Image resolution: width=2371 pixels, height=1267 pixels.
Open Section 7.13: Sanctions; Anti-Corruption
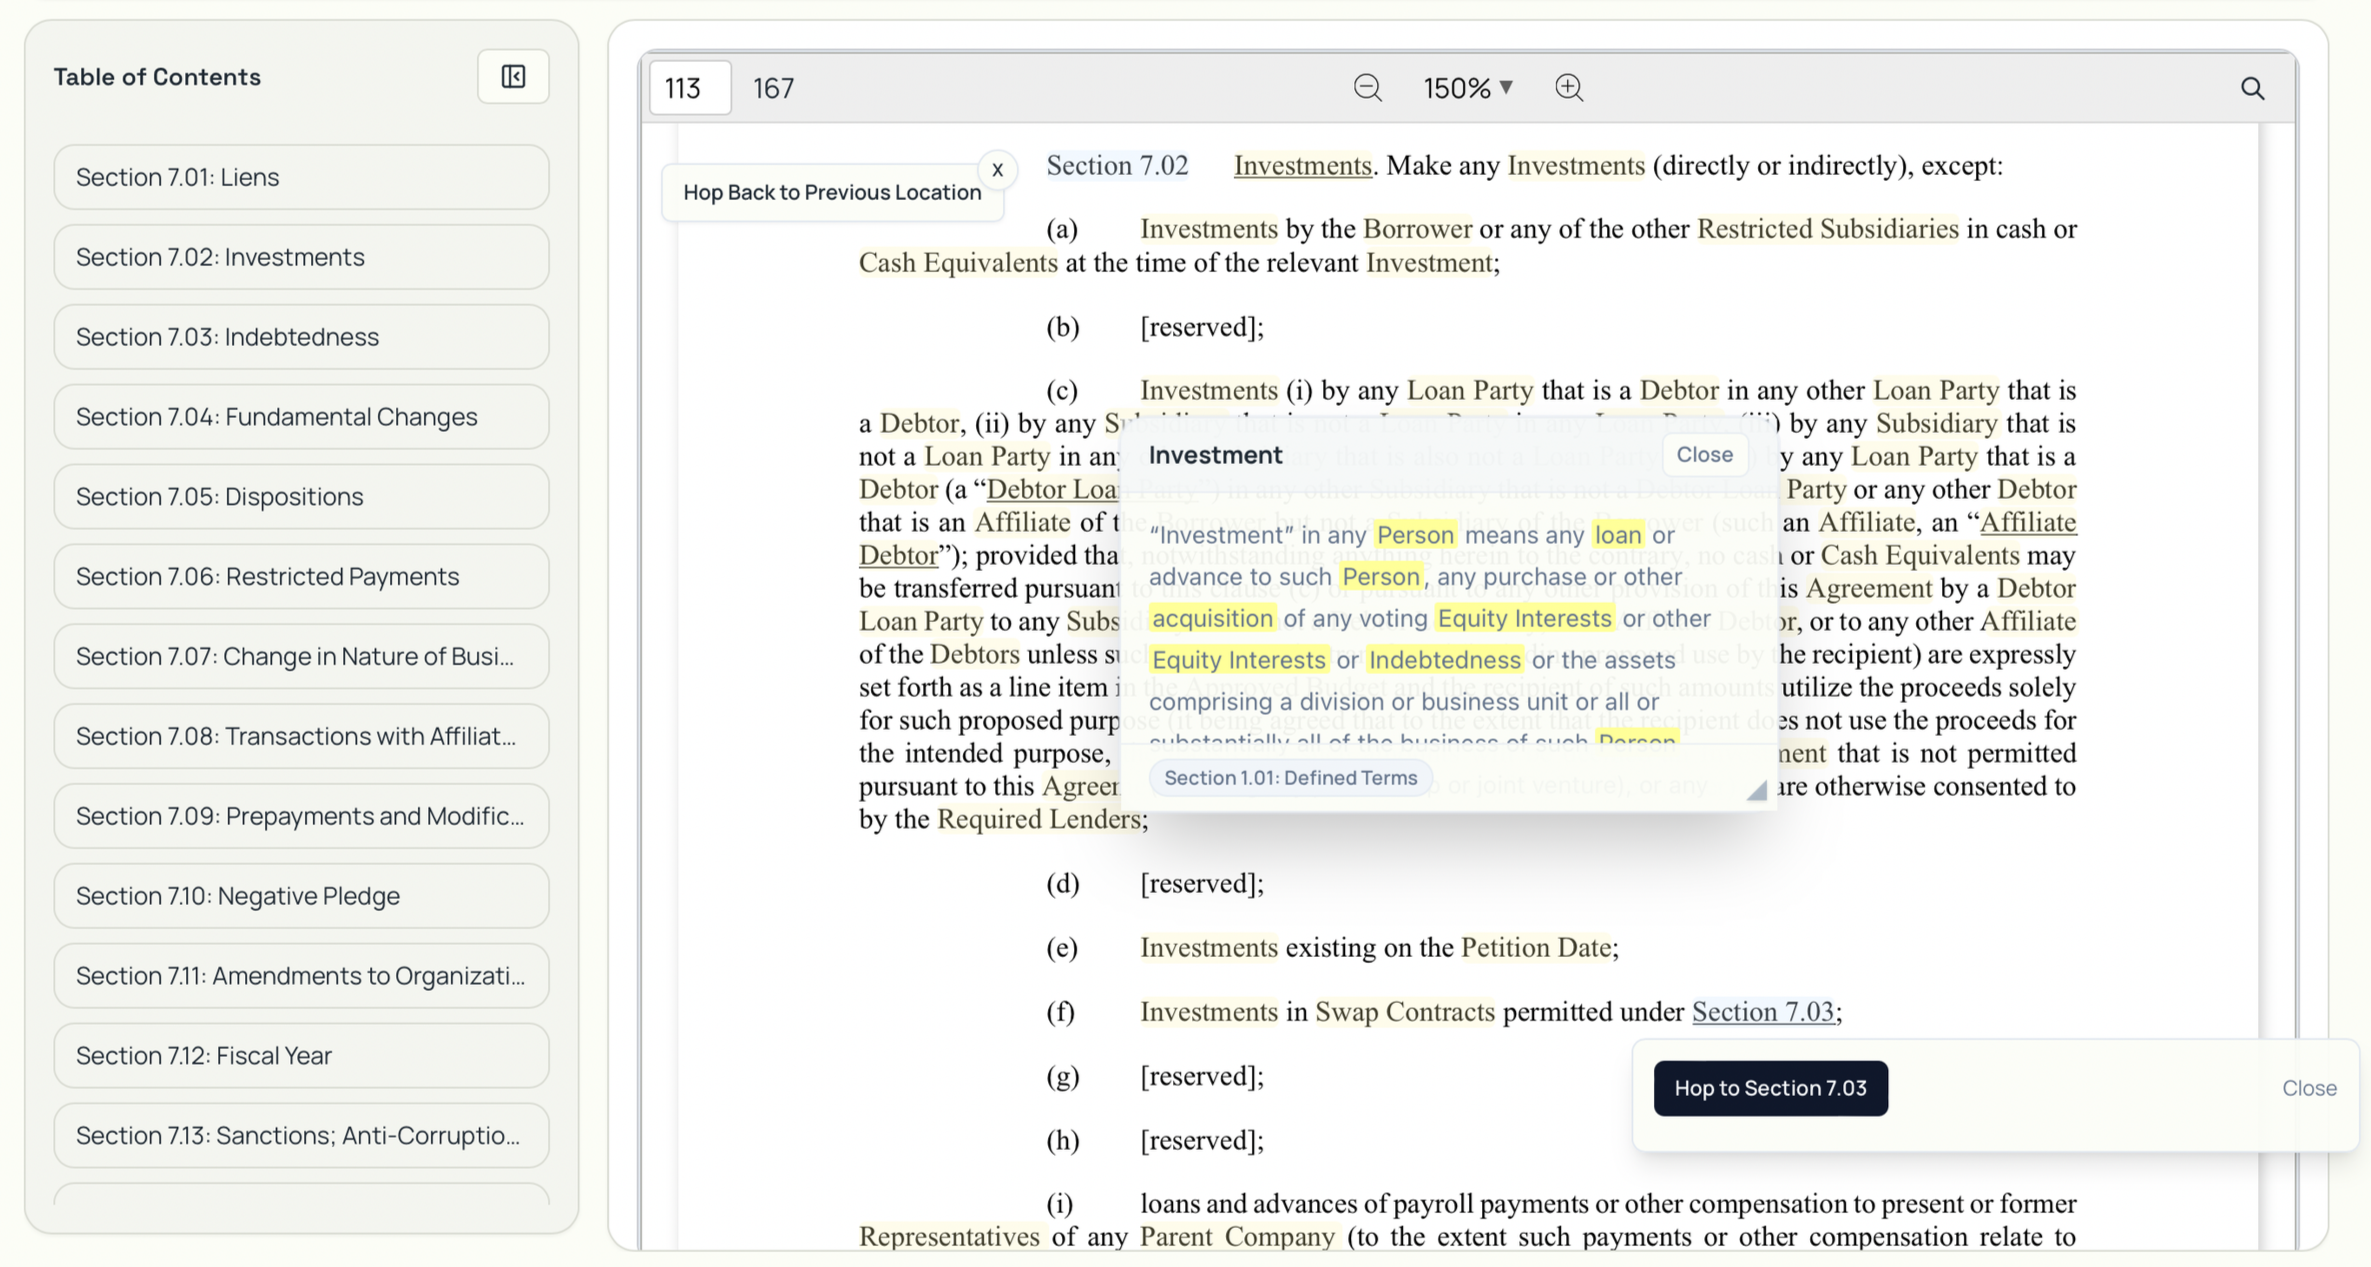click(x=300, y=1135)
